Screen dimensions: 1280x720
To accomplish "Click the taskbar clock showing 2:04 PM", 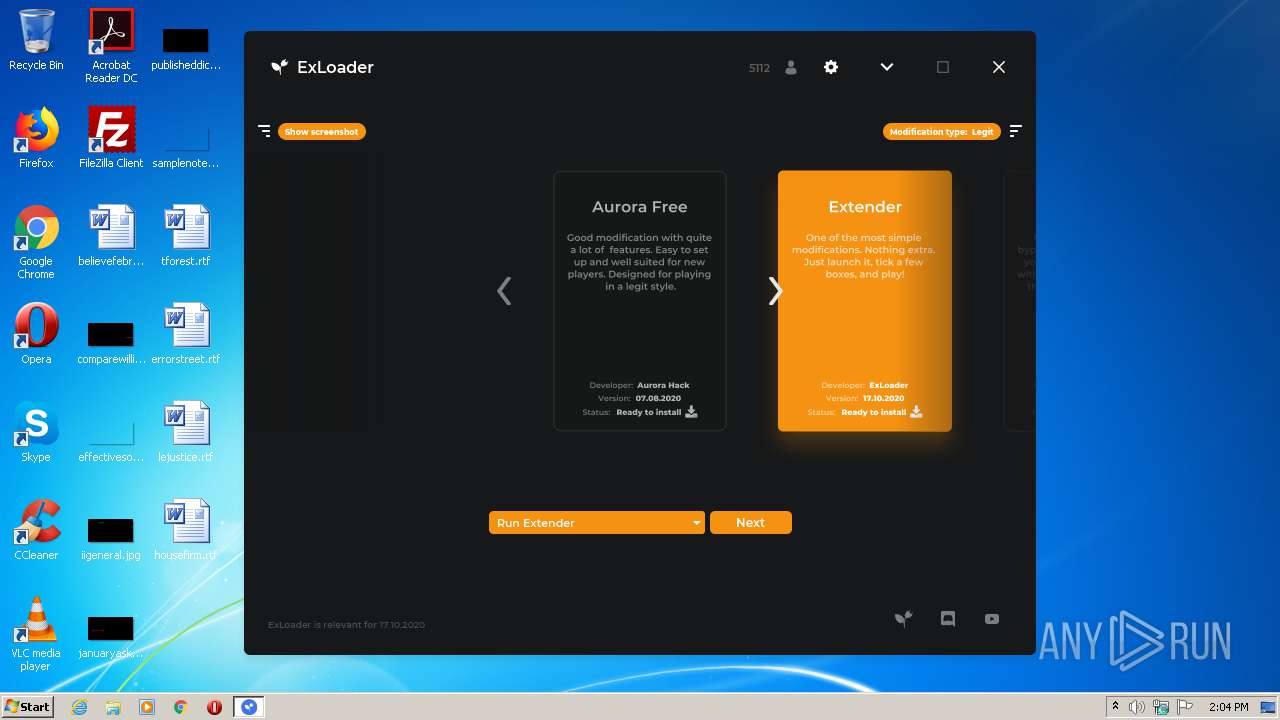I will click(x=1228, y=707).
